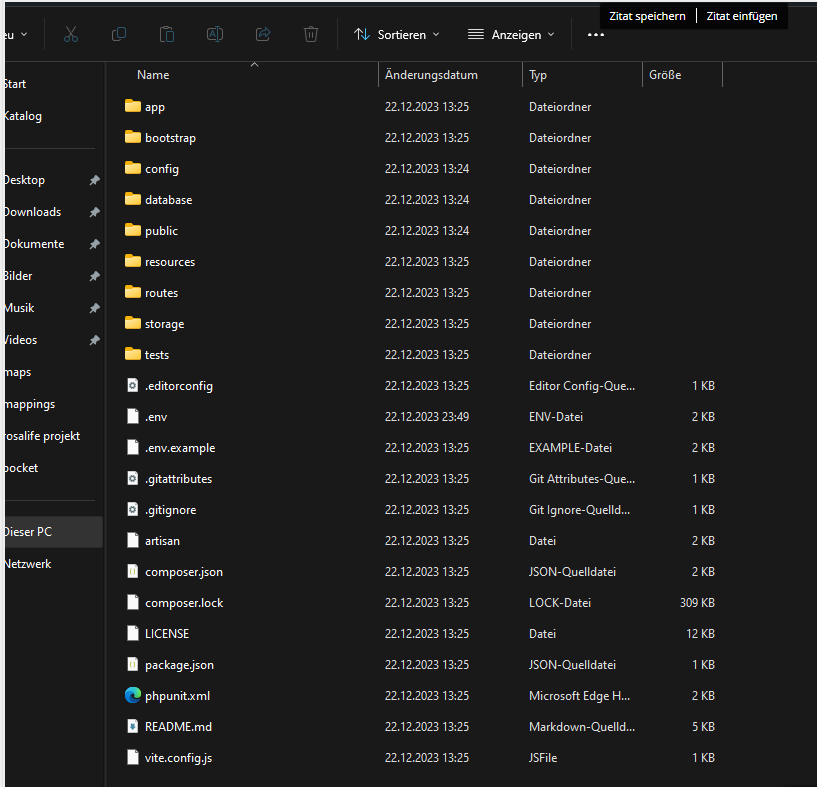Image resolution: width=817 pixels, height=787 pixels.
Task: Select the phpunit.xml Edge file icon
Action: point(133,695)
